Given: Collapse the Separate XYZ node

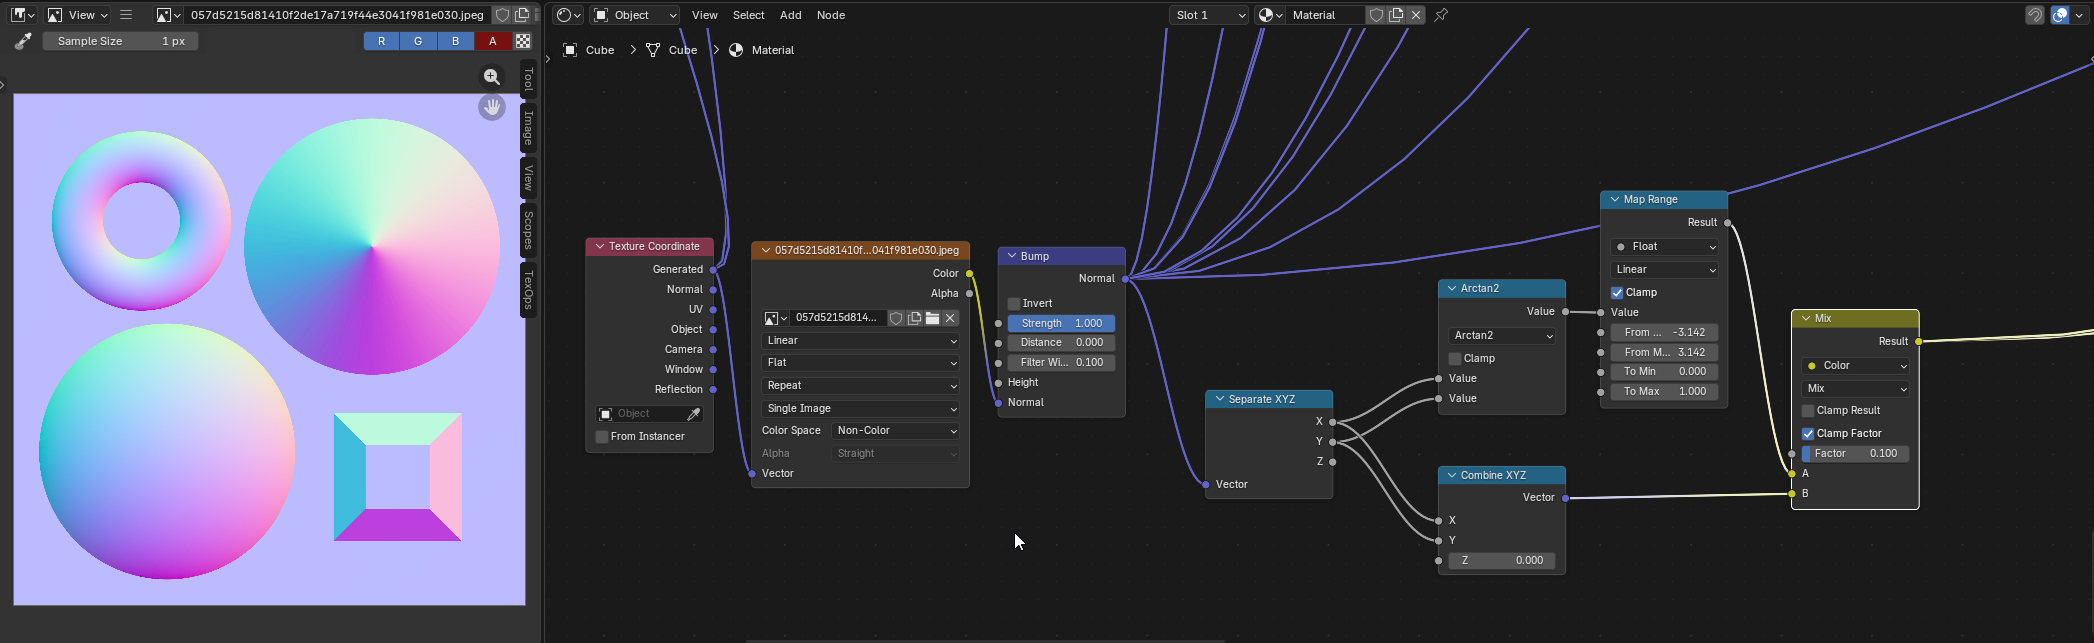Looking at the screenshot, I should [1220, 399].
